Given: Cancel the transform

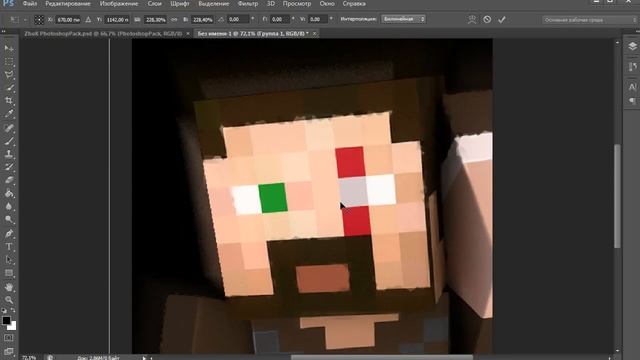Looking at the screenshot, I should coord(487,19).
